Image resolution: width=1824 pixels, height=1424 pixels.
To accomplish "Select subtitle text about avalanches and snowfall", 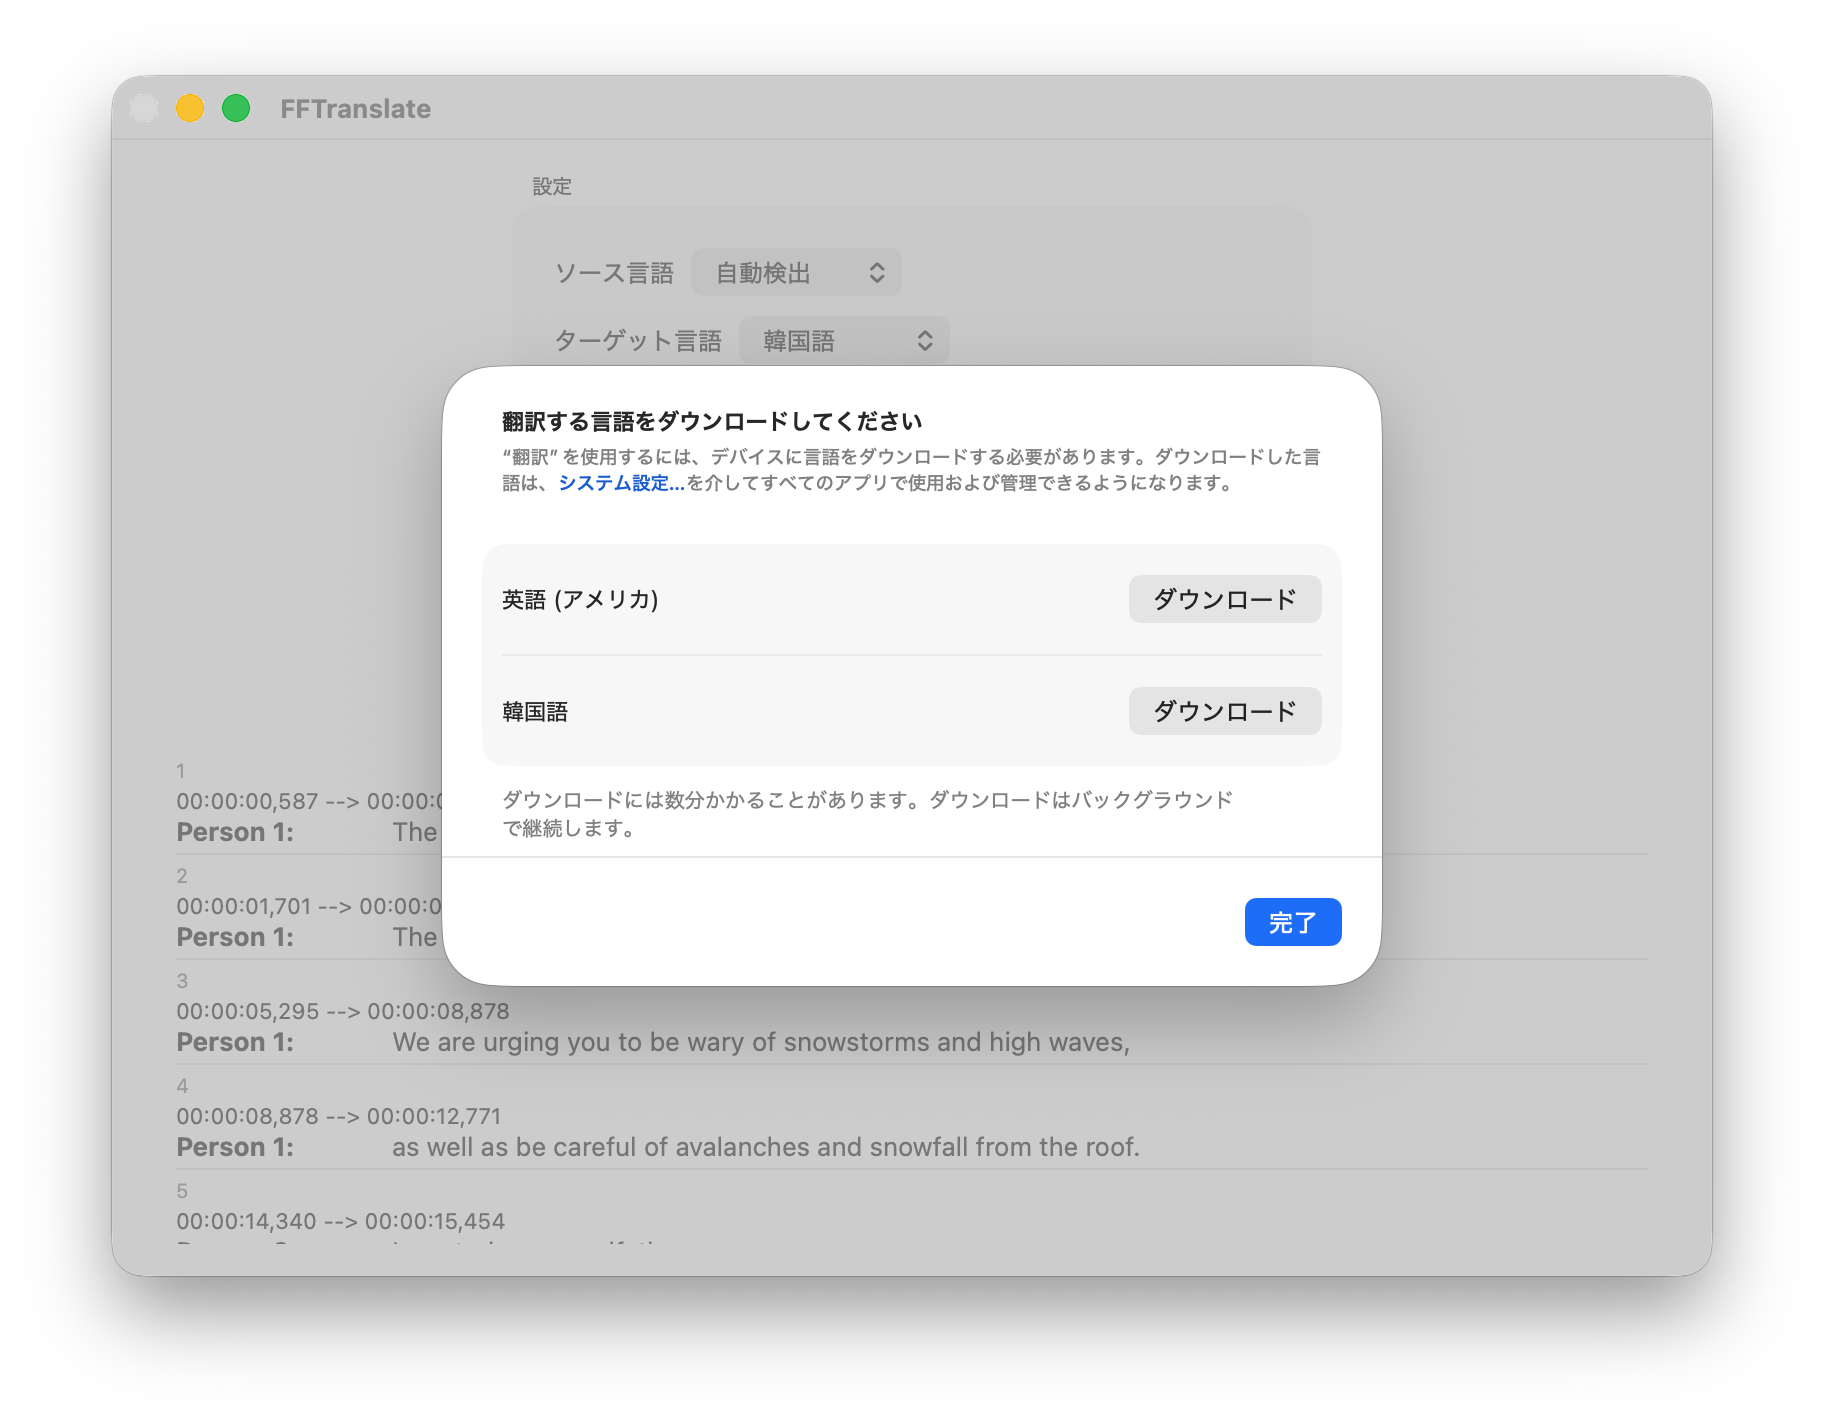I will 765,1147.
